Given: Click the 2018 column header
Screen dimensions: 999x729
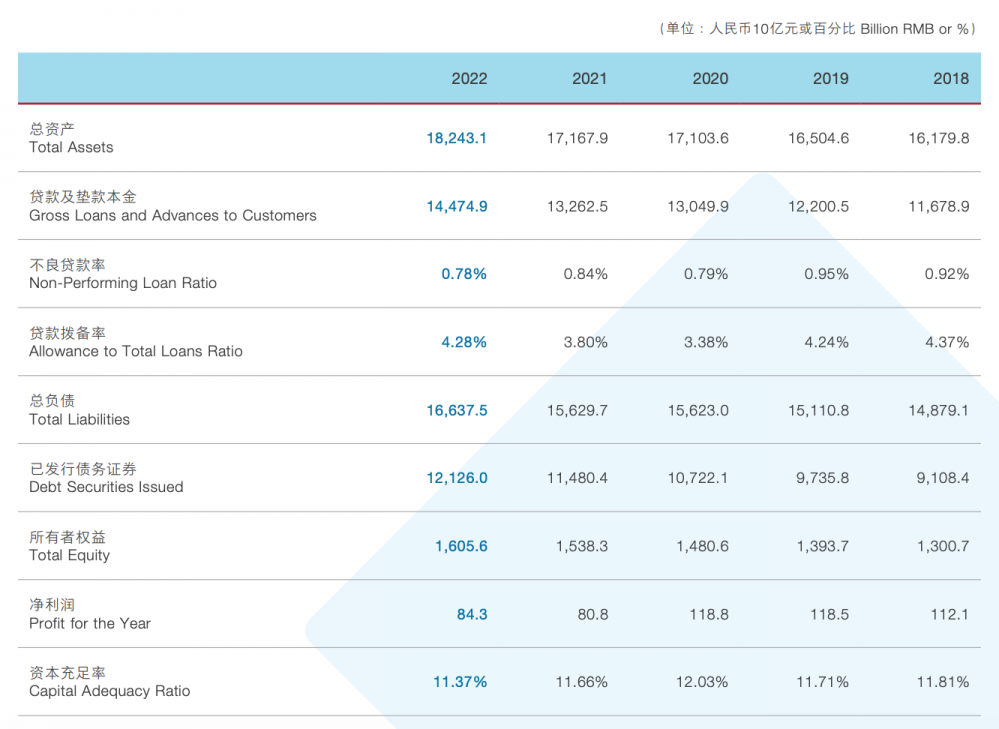Looking at the screenshot, I should pos(950,78).
